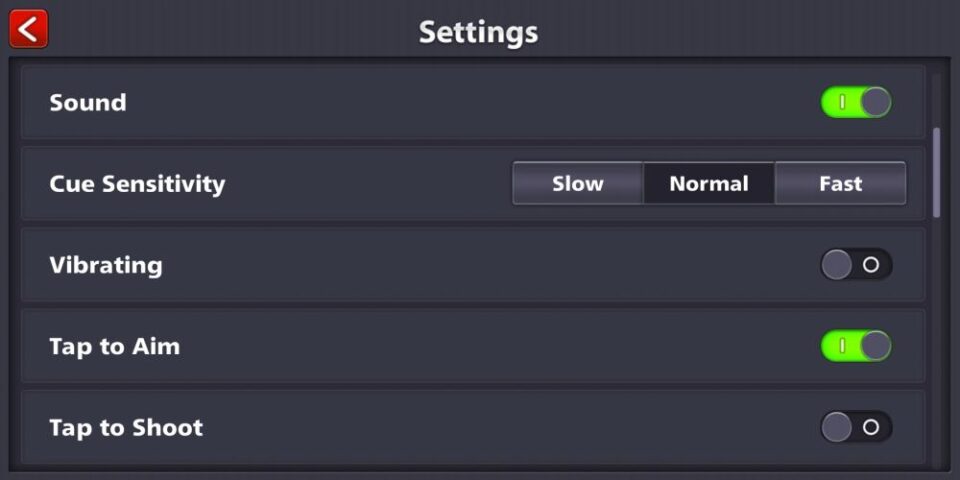Screen dimensions: 960x480
Task: Click the Vibrating label text
Action: (106, 265)
